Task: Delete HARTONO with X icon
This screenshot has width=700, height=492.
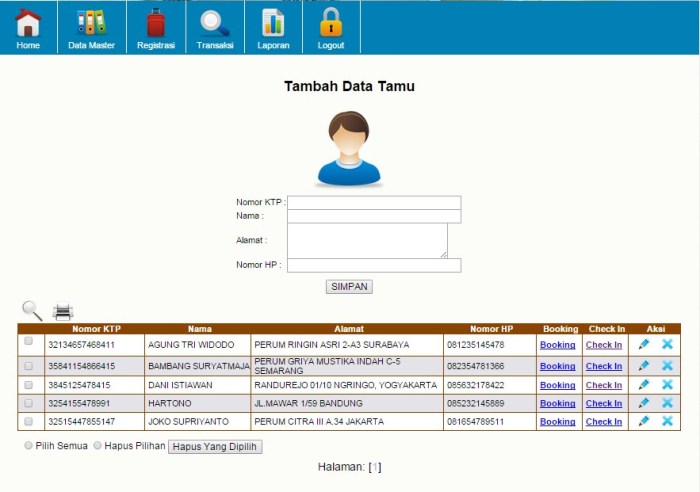Action: [667, 403]
